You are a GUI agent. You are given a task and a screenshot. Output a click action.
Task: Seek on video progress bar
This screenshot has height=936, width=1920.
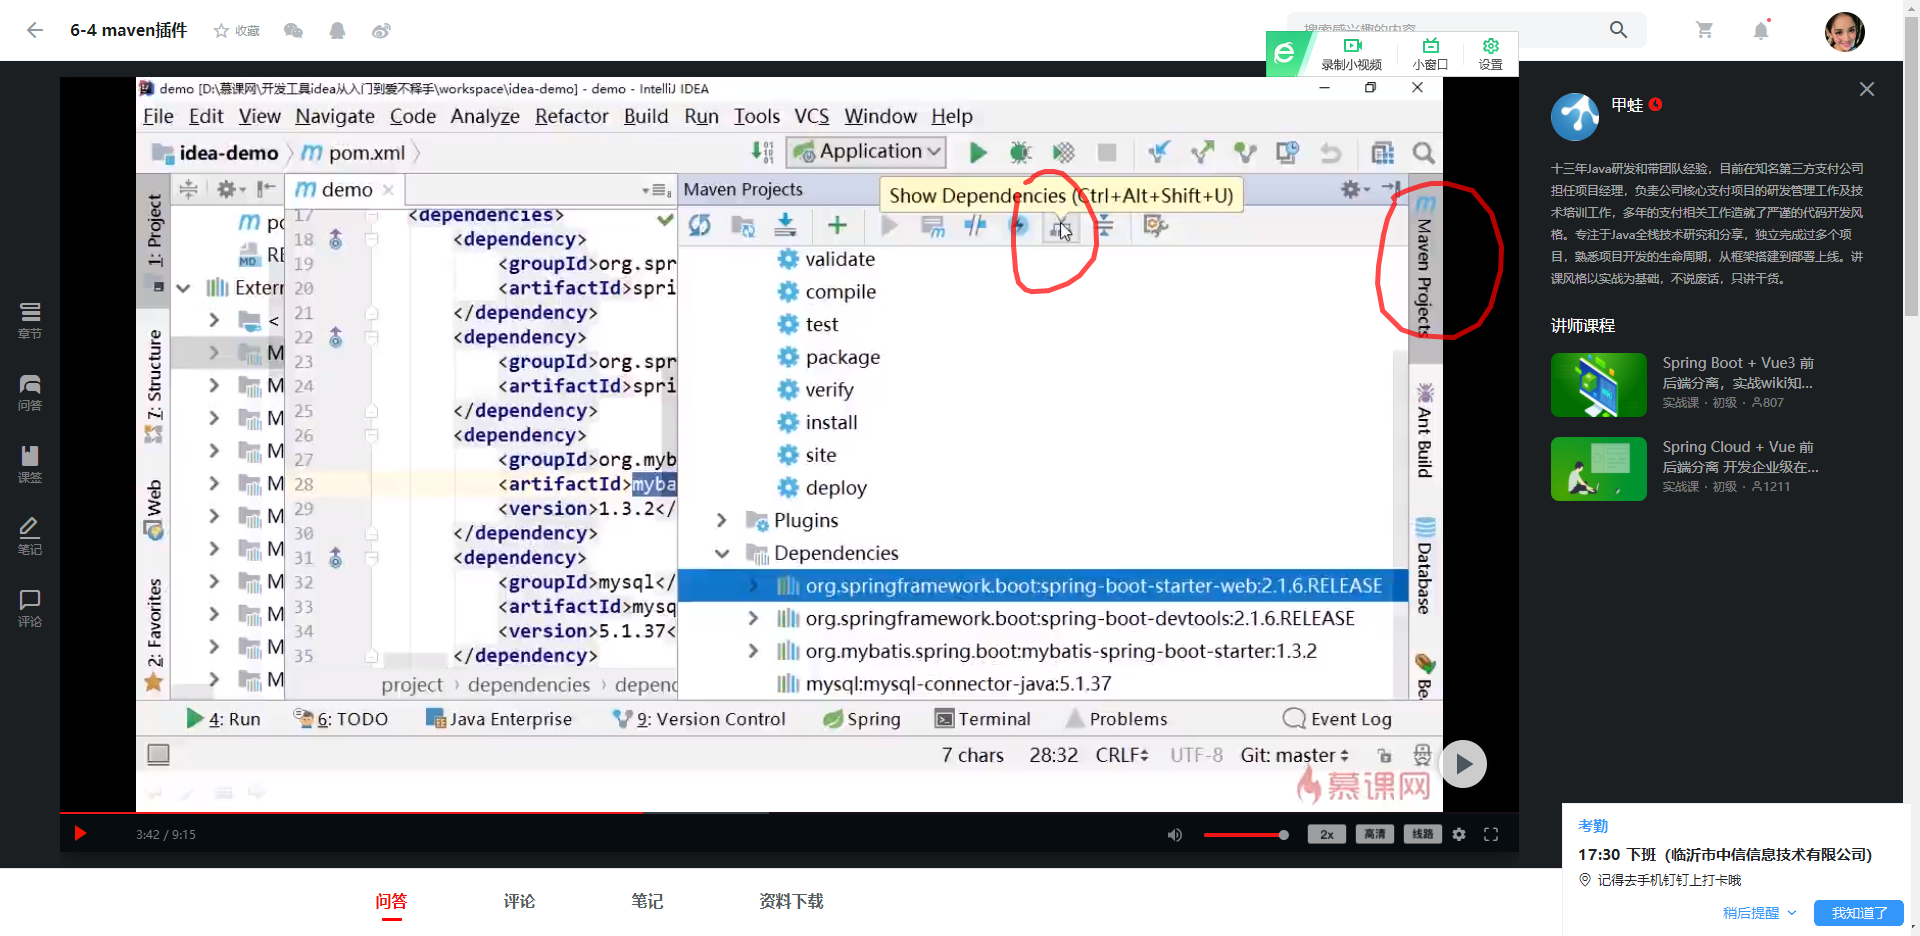[x=789, y=812]
